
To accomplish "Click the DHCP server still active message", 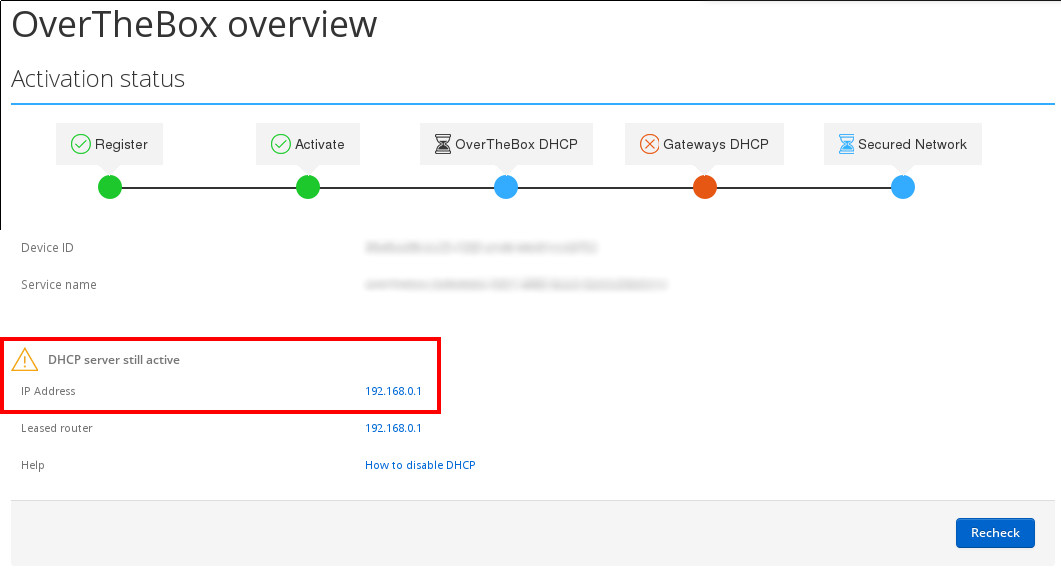I will tap(114, 360).
